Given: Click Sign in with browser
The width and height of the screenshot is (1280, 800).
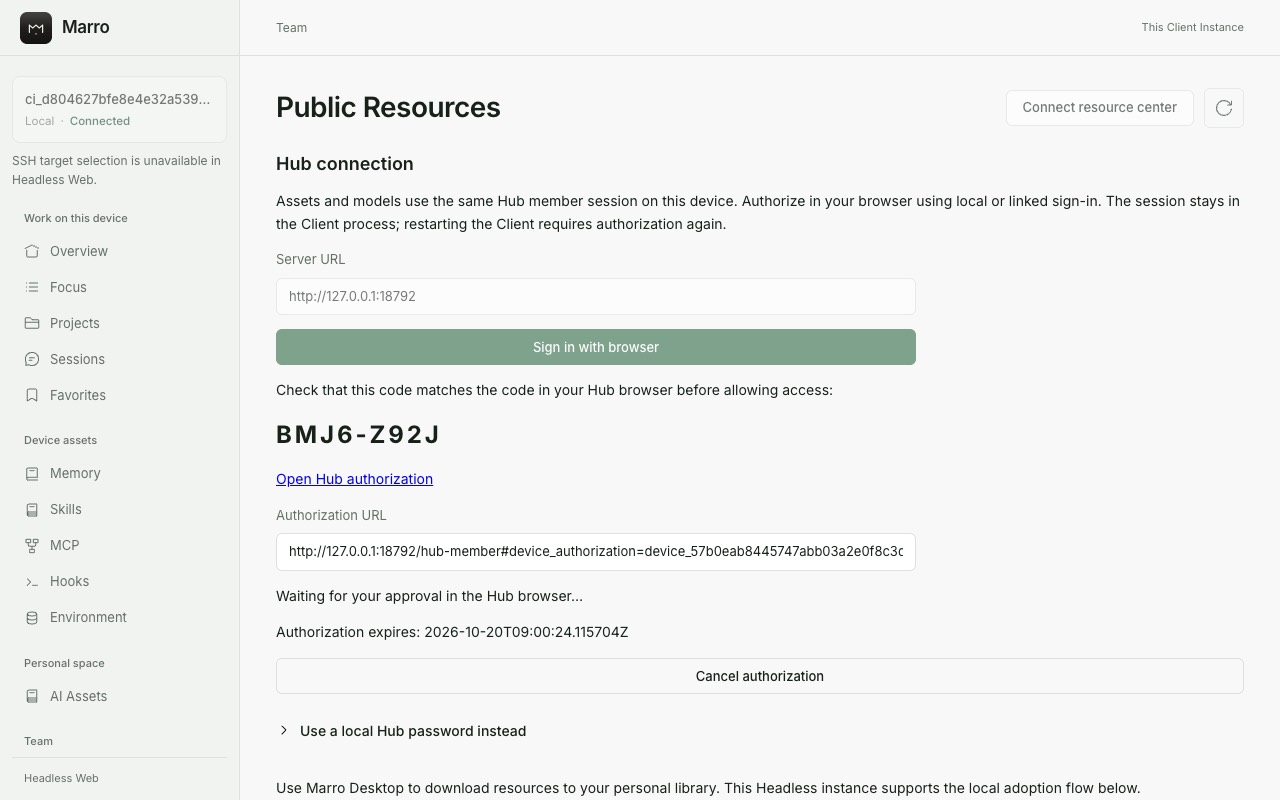Looking at the screenshot, I should [x=596, y=347].
